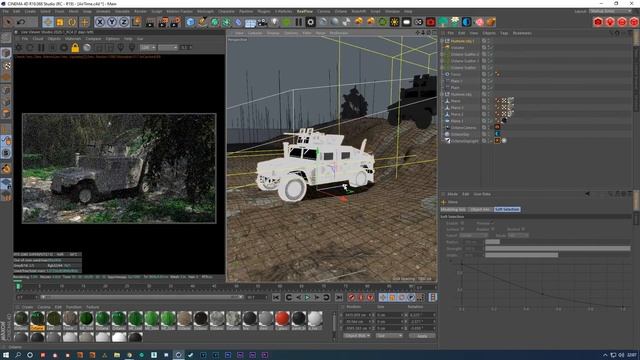The width and height of the screenshot is (640, 360).
Task: Select the Move tool in top toolbar
Action: click(x=48, y=22)
